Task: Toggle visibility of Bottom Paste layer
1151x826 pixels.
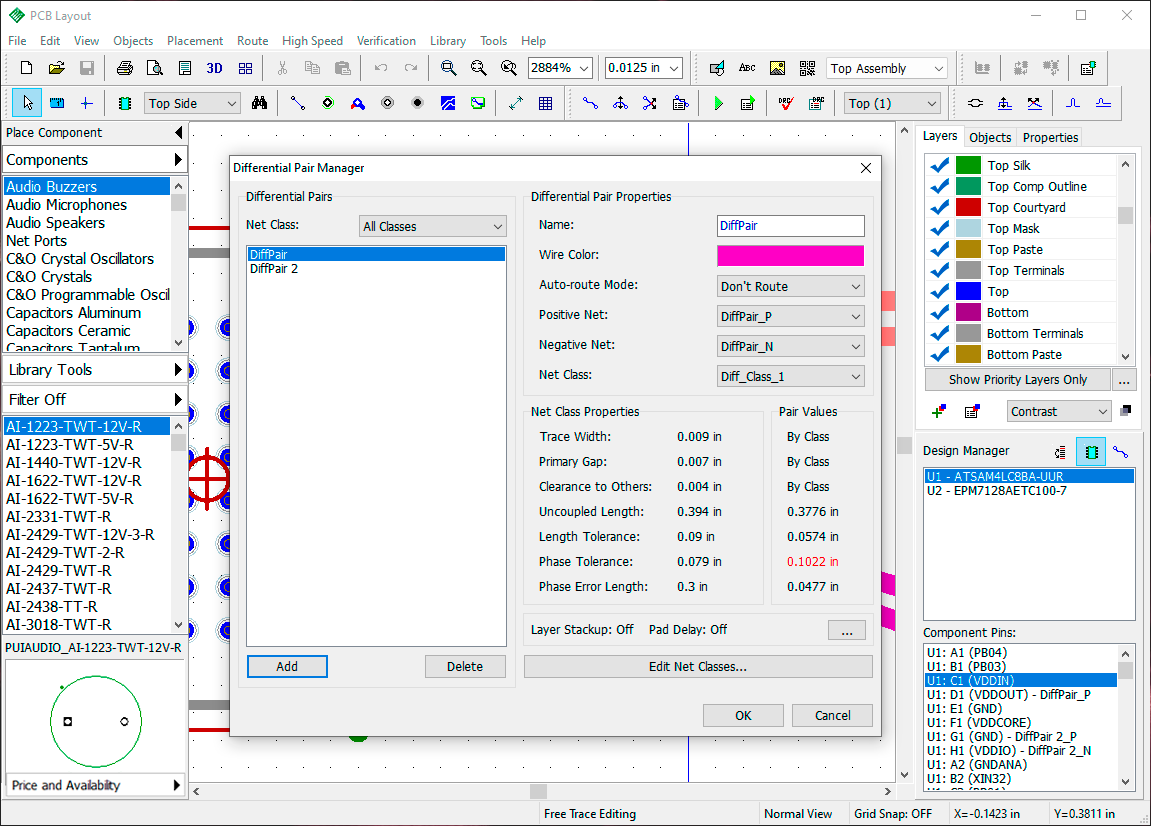Action: pyautogui.click(x=939, y=355)
